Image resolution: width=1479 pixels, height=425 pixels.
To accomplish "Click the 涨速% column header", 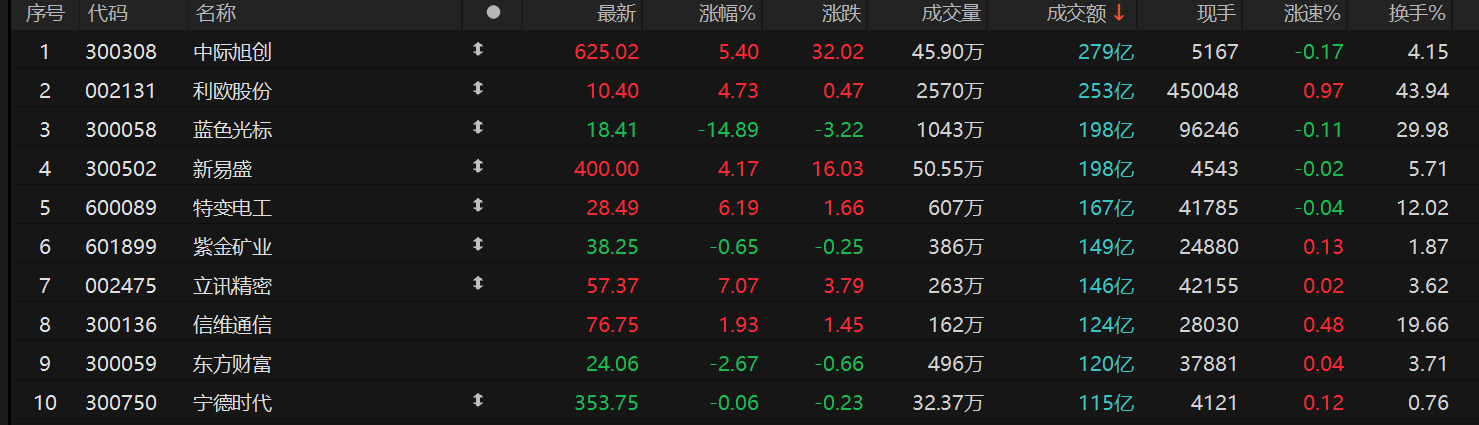I will point(1314,14).
